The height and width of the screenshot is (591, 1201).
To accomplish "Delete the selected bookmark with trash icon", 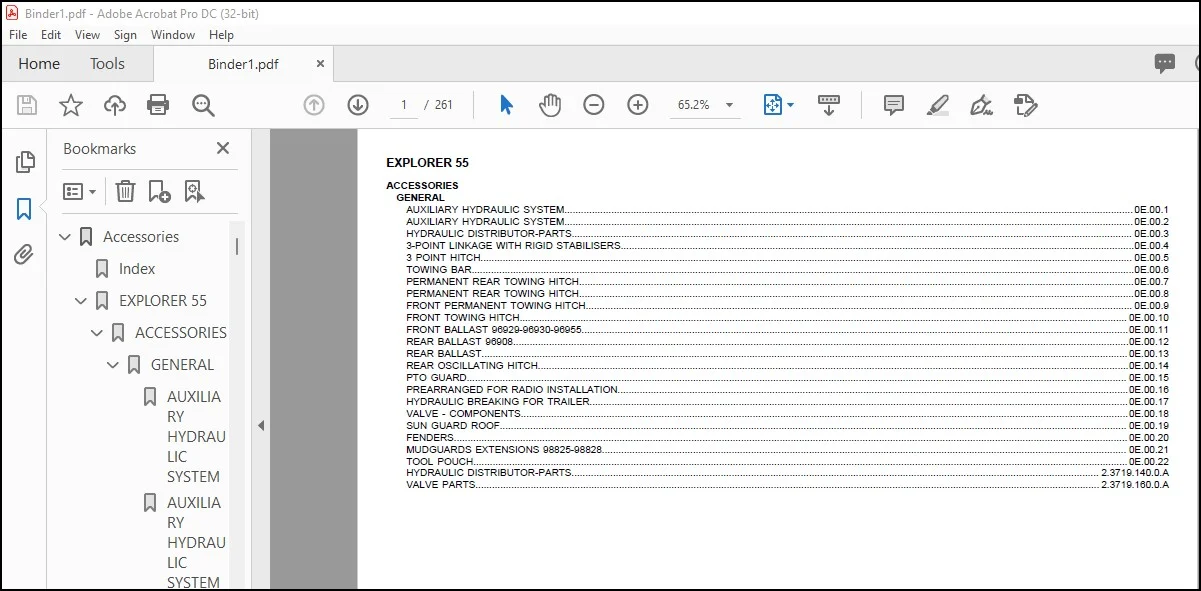I will [x=125, y=191].
